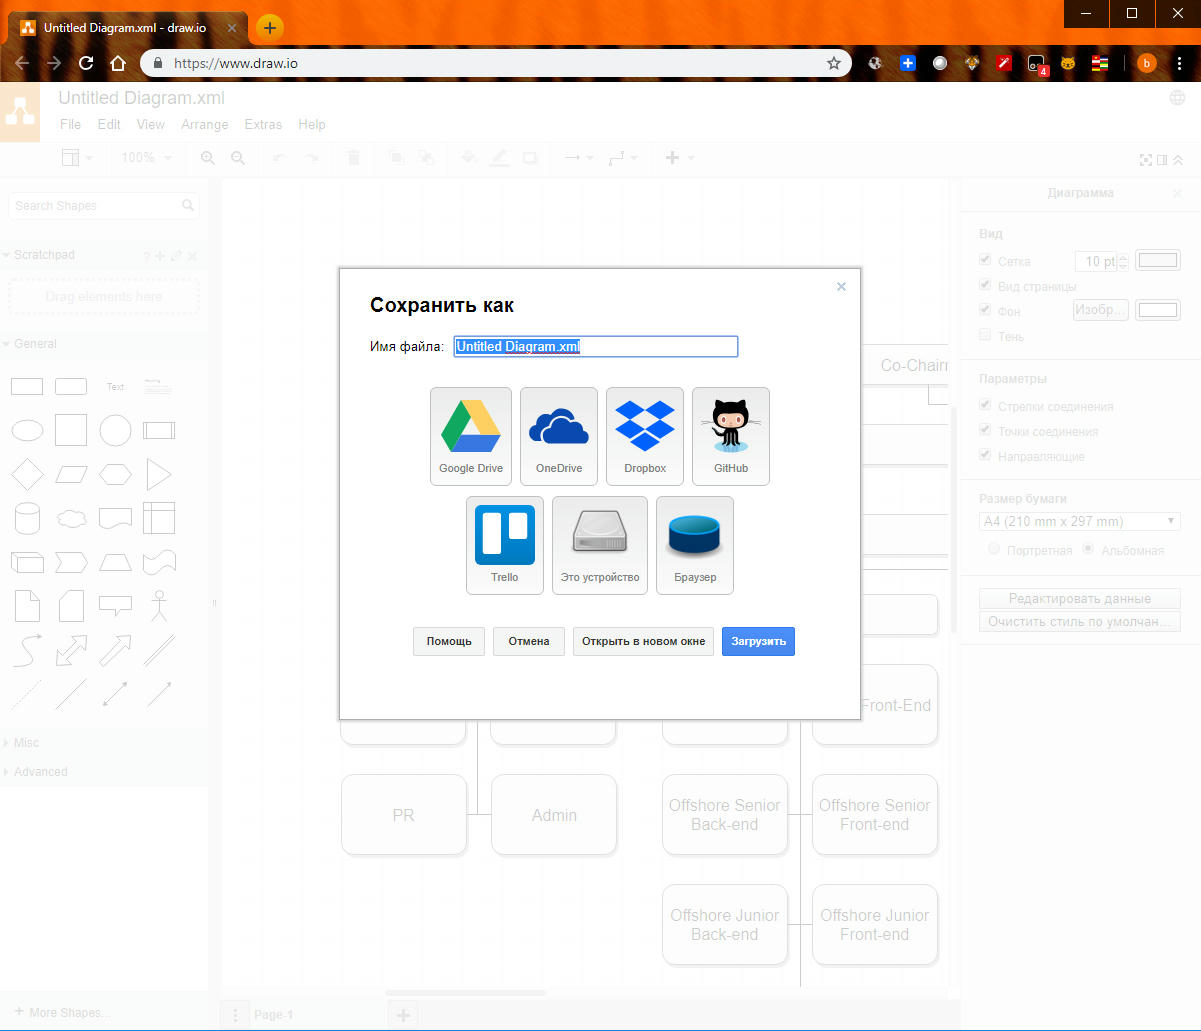This screenshot has width=1201, height=1031.
Task: Choose 'Браузер' browser storage
Action: (x=695, y=545)
